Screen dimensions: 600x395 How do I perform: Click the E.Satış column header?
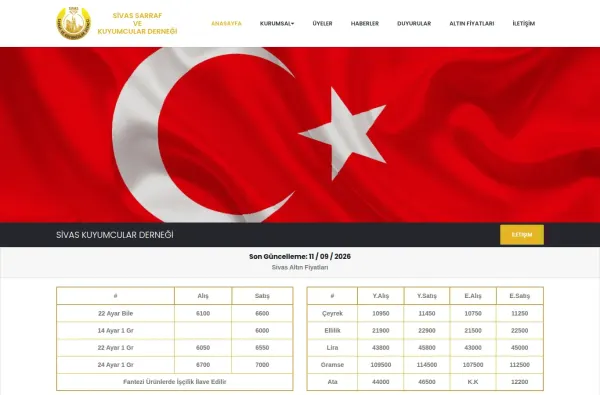[x=520, y=296]
